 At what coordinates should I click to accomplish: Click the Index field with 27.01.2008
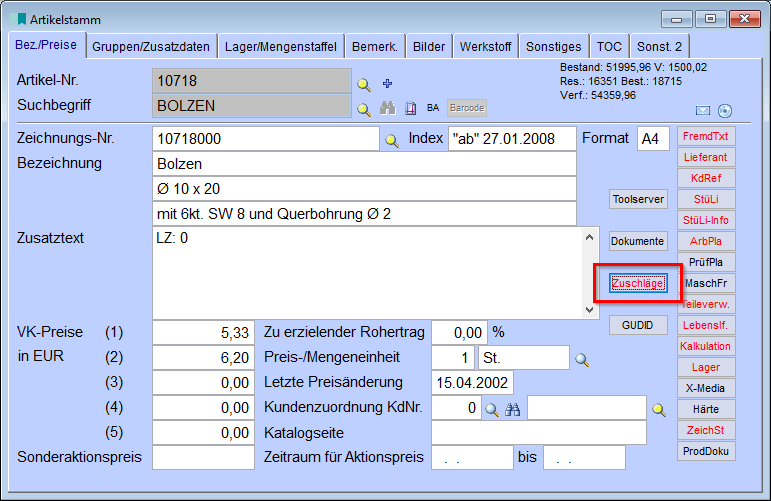point(512,139)
